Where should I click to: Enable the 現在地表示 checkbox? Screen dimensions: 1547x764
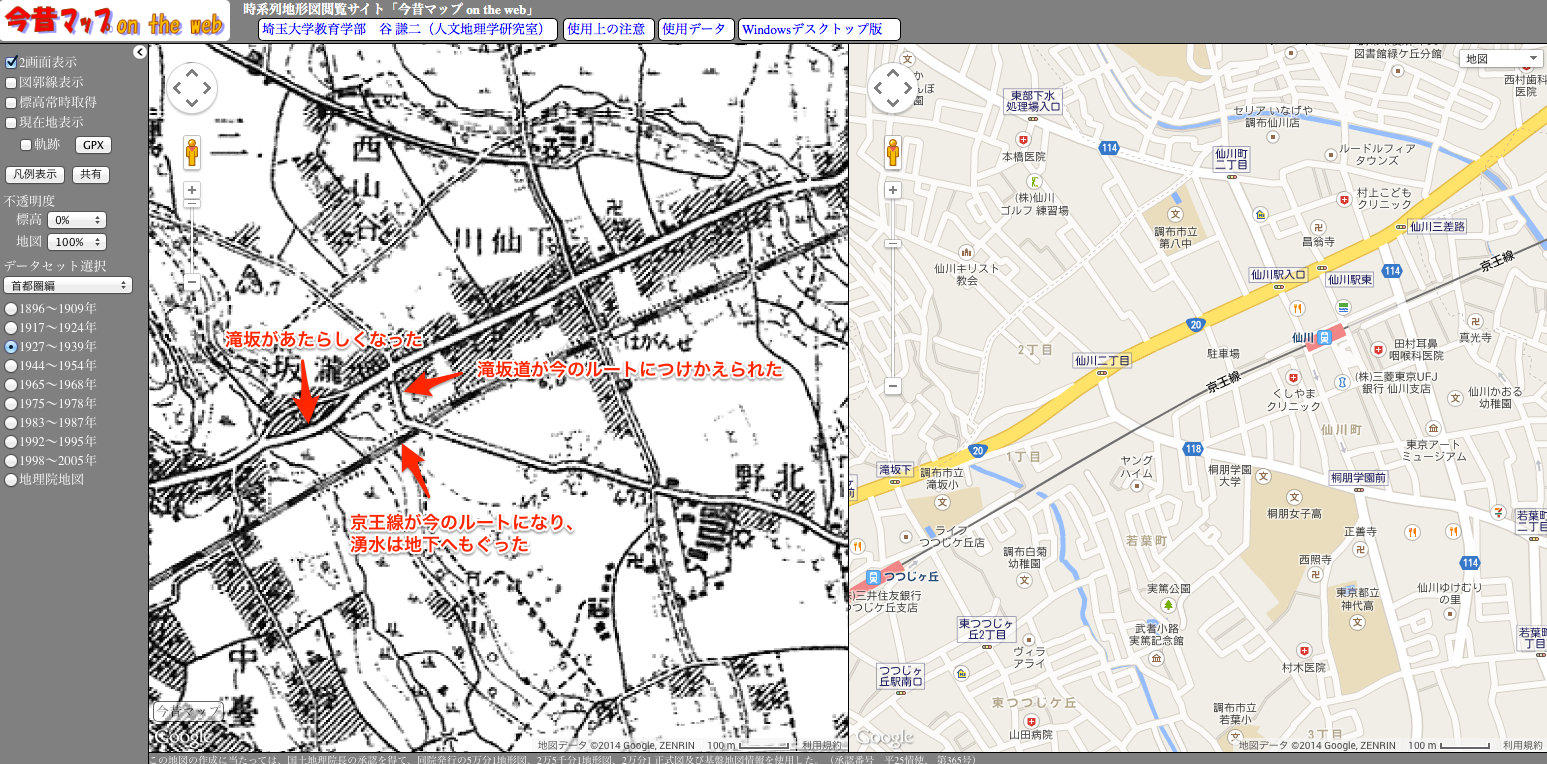coord(11,122)
